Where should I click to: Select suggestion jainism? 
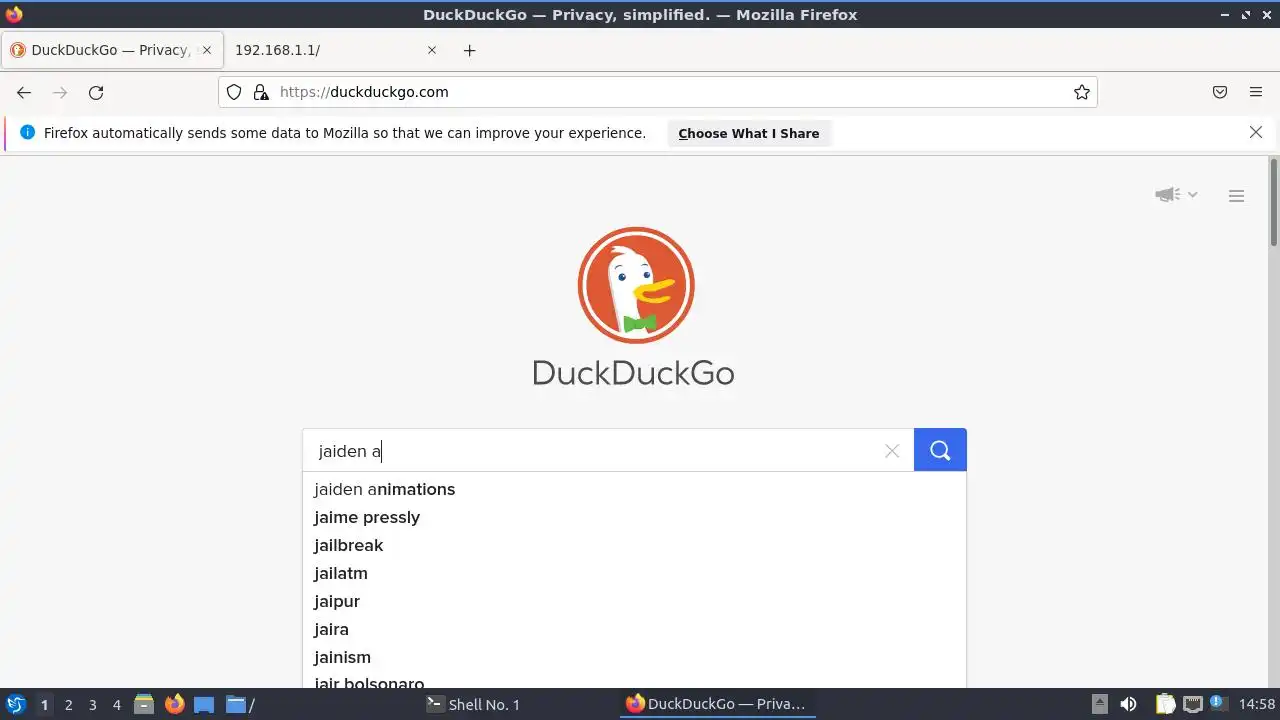(x=634, y=657)
